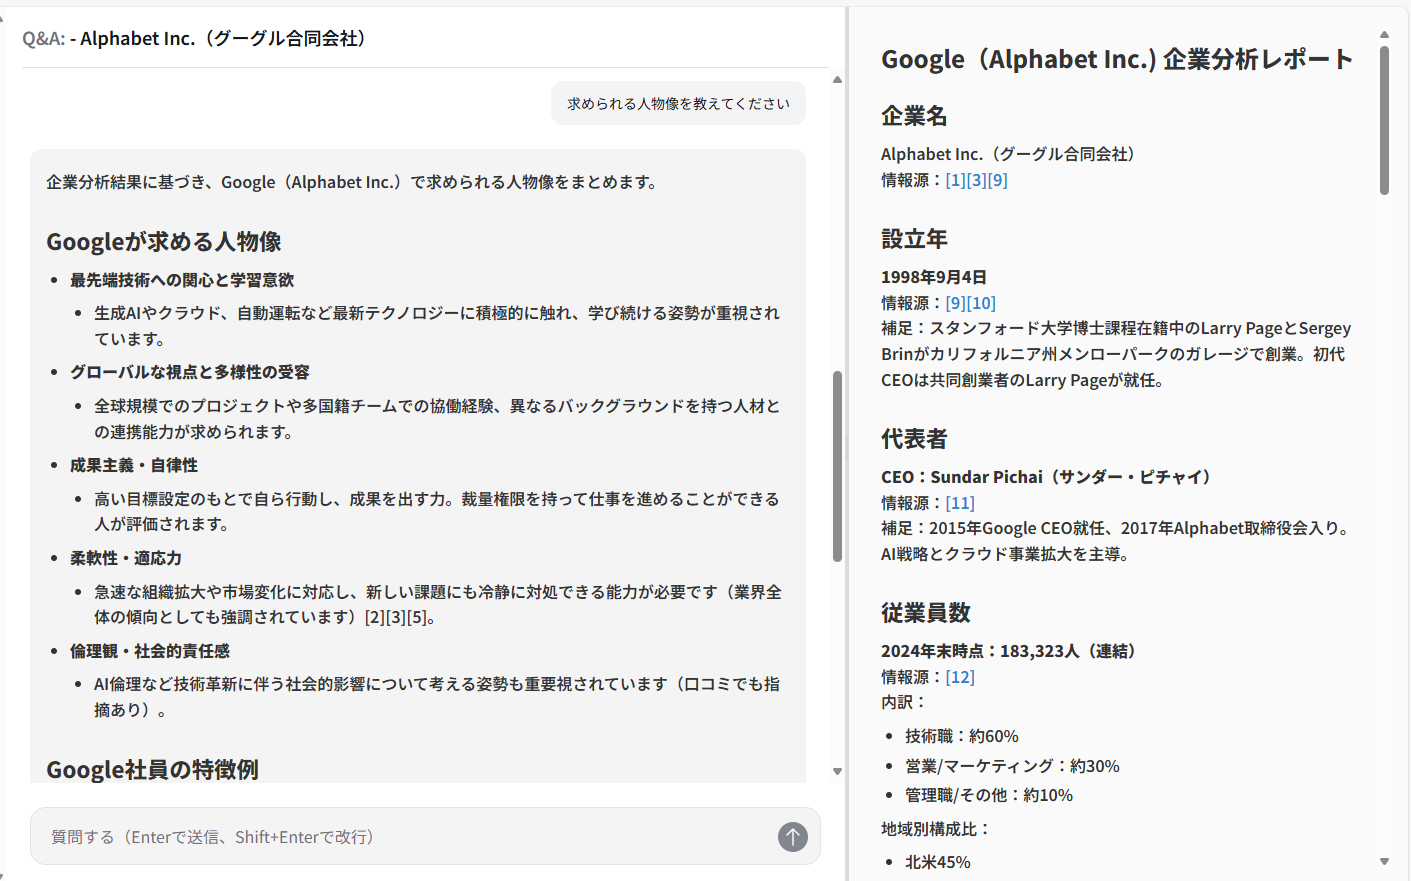Click the 代表者 section heading
The width and height of the screenshot is (1411, 881).
[914, 439]
